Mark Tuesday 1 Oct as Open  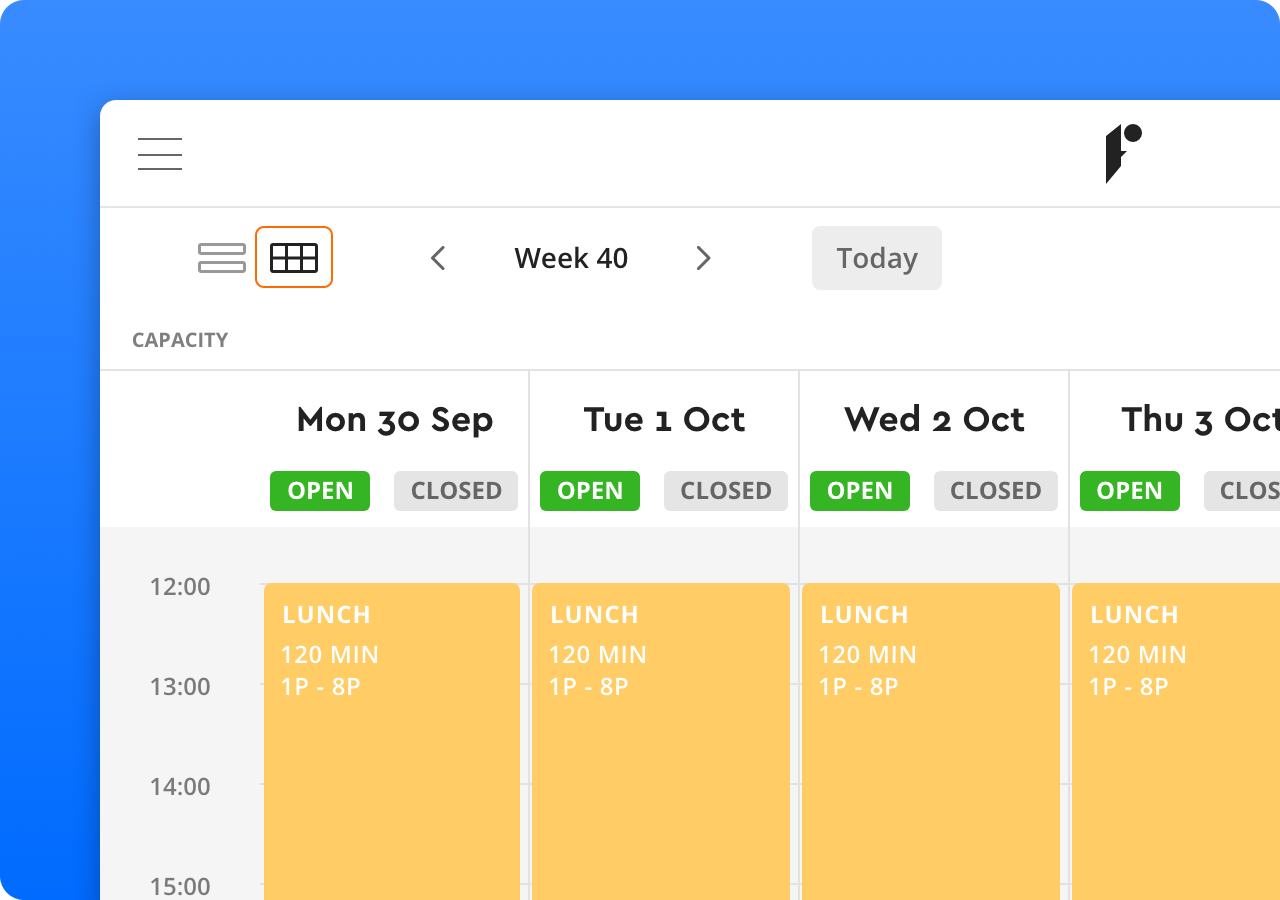click(590, 491)
